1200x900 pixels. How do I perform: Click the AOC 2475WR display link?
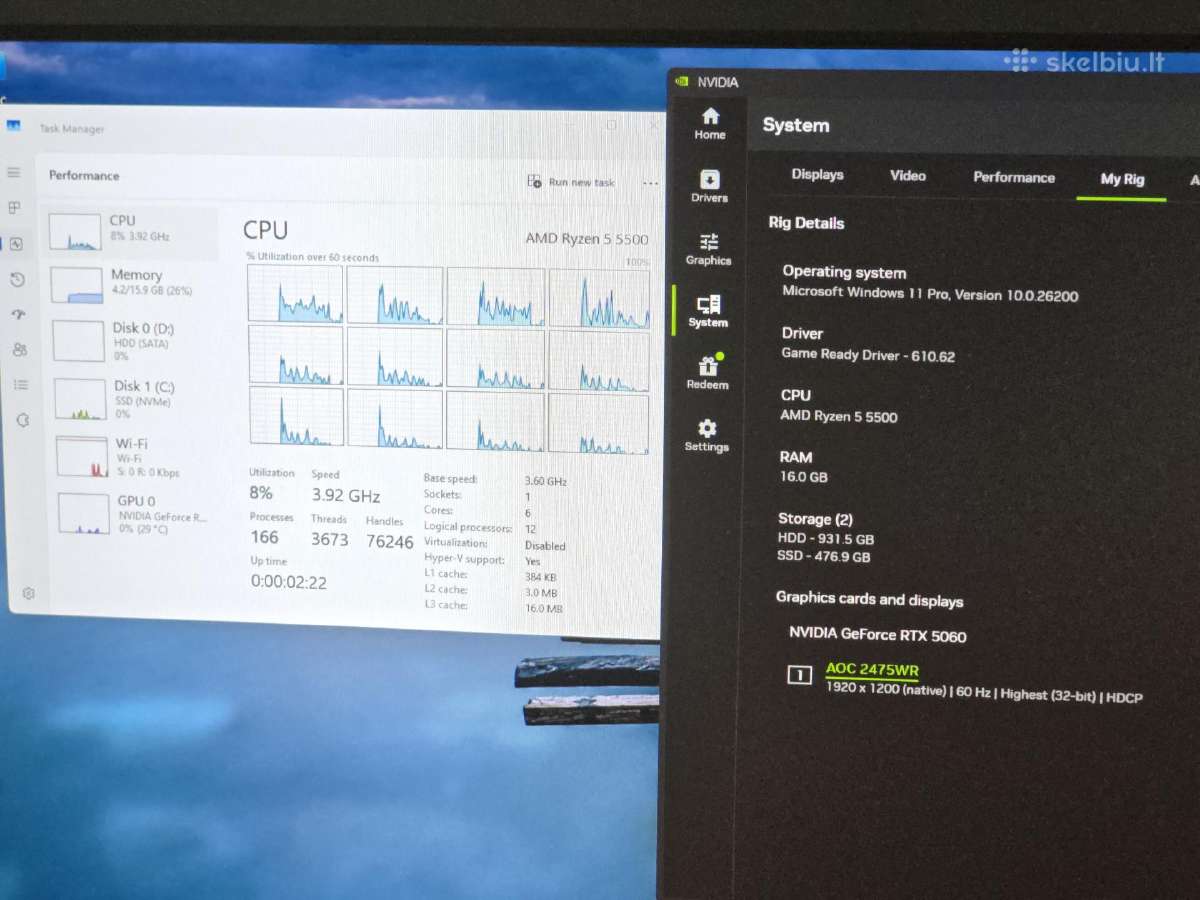coord(872,670)
